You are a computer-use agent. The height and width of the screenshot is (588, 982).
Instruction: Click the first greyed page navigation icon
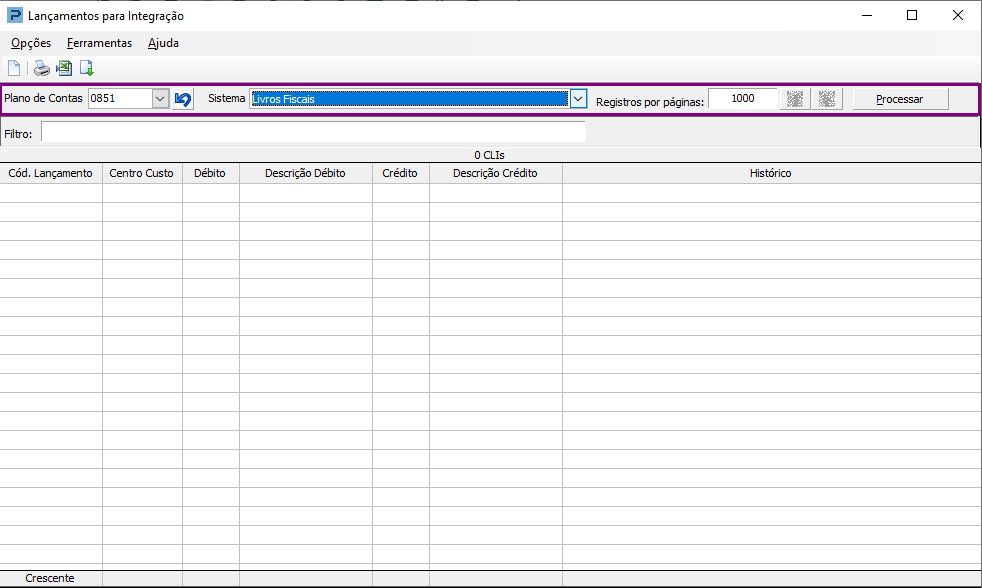(x=795, y=99)
